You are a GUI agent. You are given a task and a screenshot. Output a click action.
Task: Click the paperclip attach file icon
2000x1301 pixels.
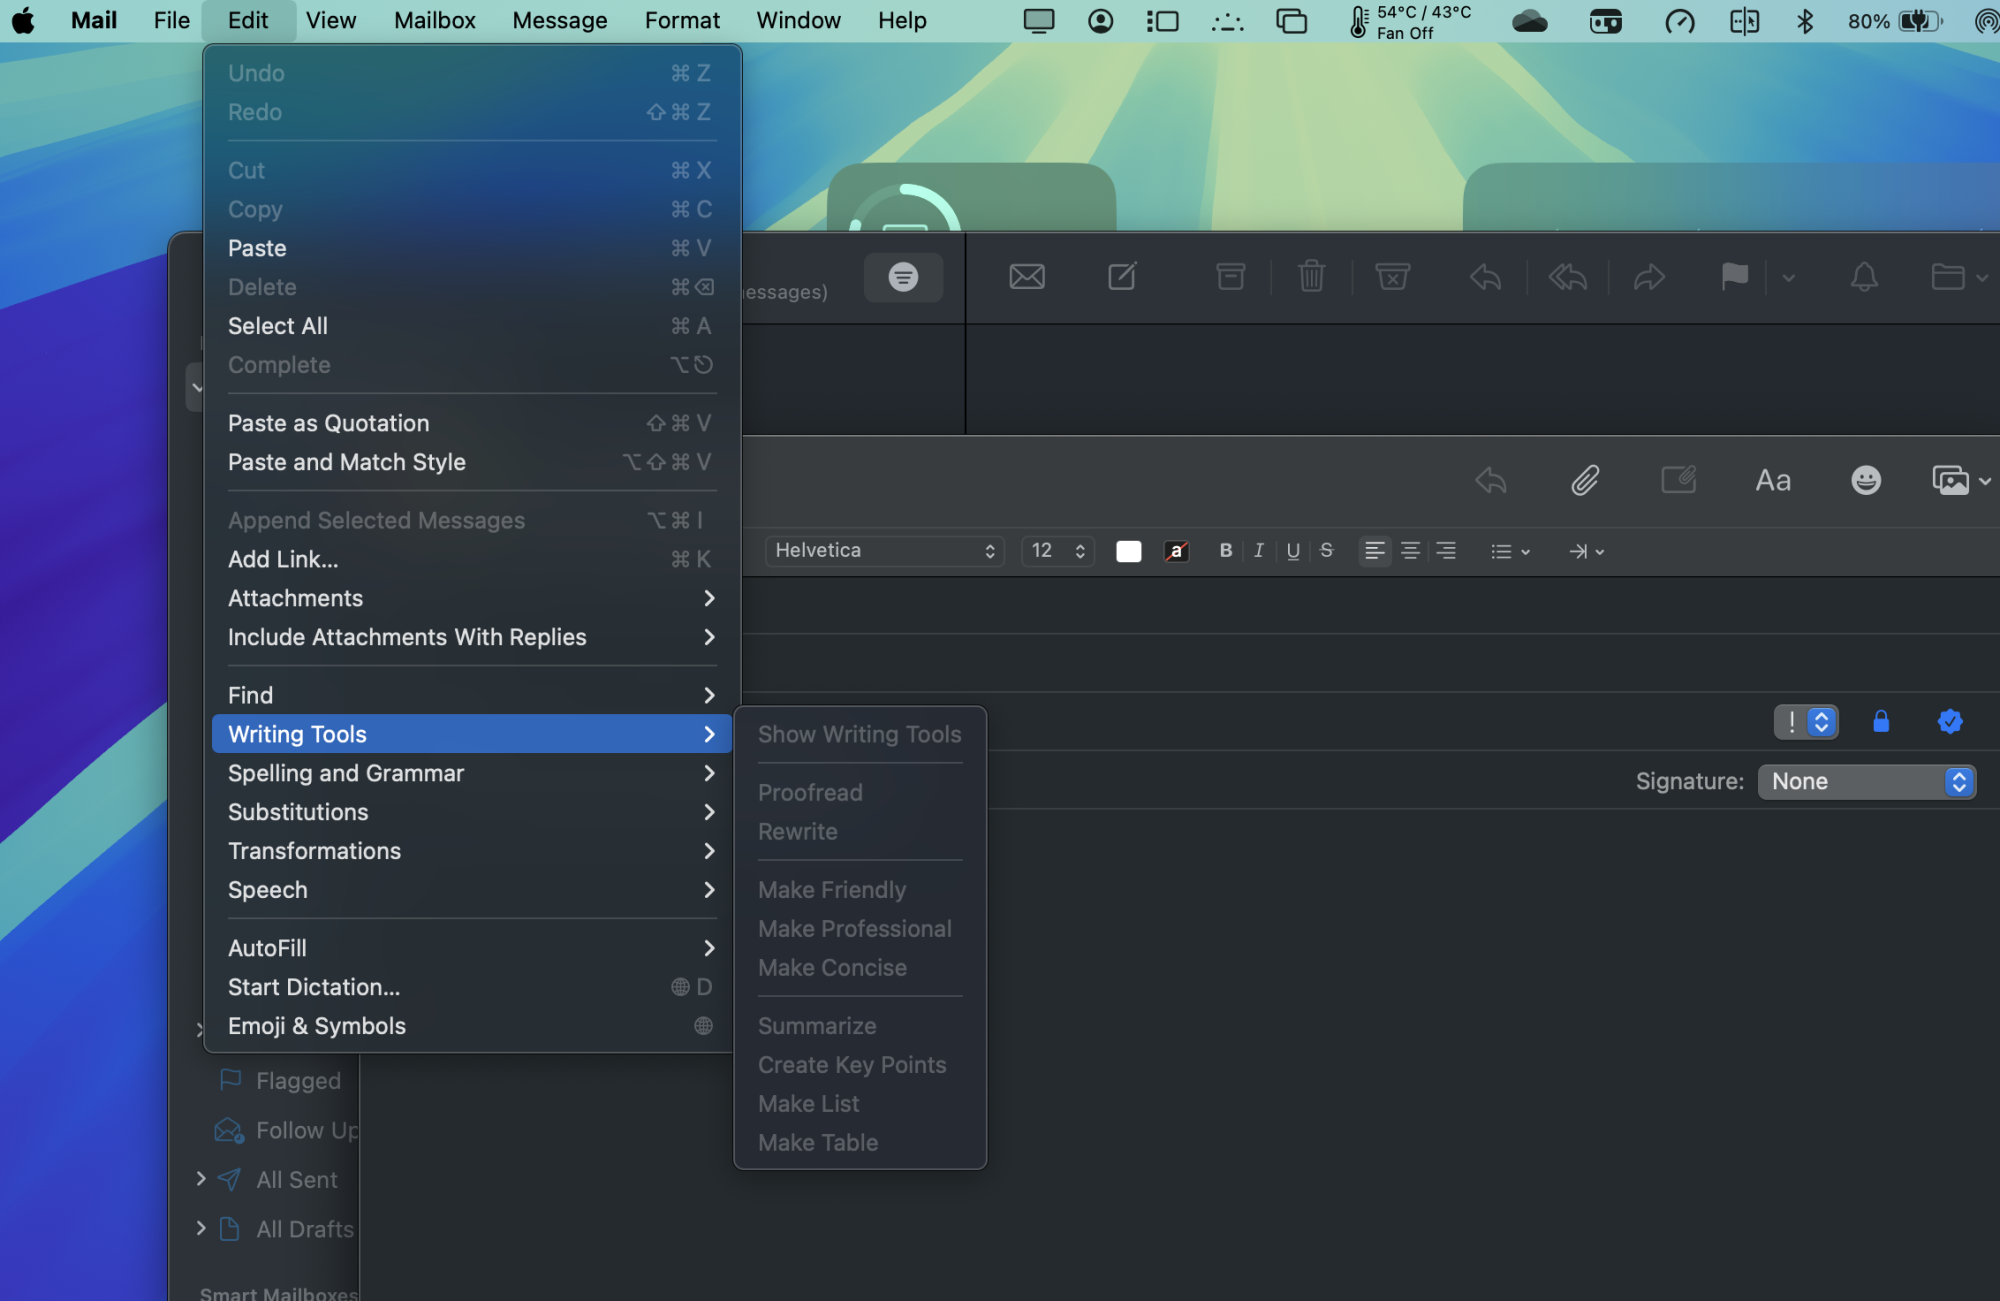click(1585, 481)
